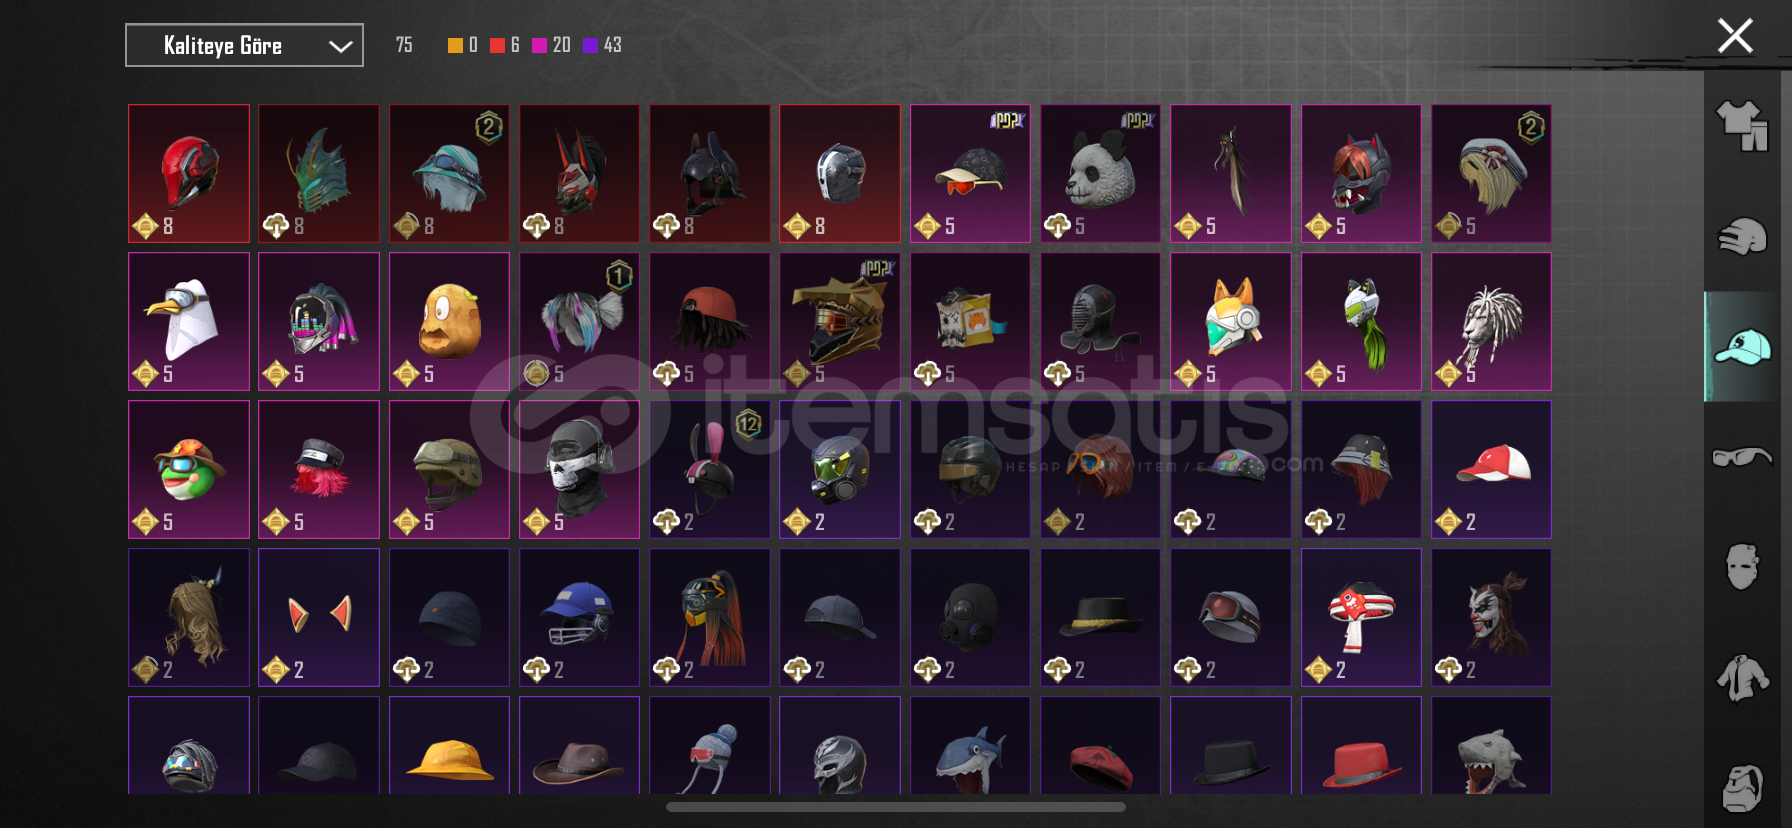Open the outfit sets category icon
The height and width of the screenshot is (828, 1792).
(x=1742, y=126)
